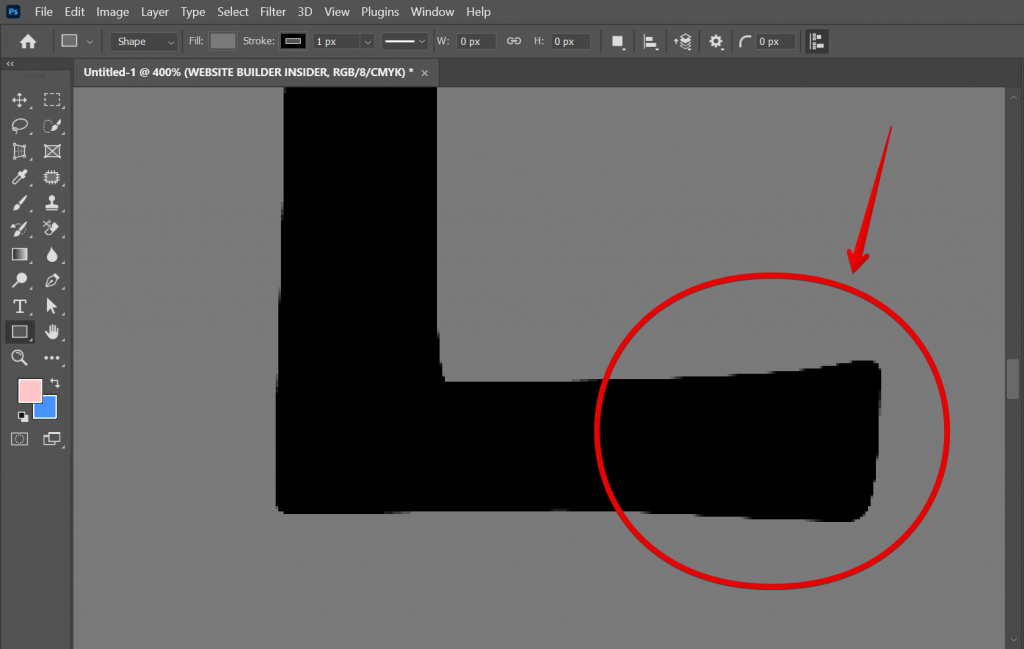Screen dimensions: 1024x649
Task: Link the width and height values
Action: click(x=514, y=41)
